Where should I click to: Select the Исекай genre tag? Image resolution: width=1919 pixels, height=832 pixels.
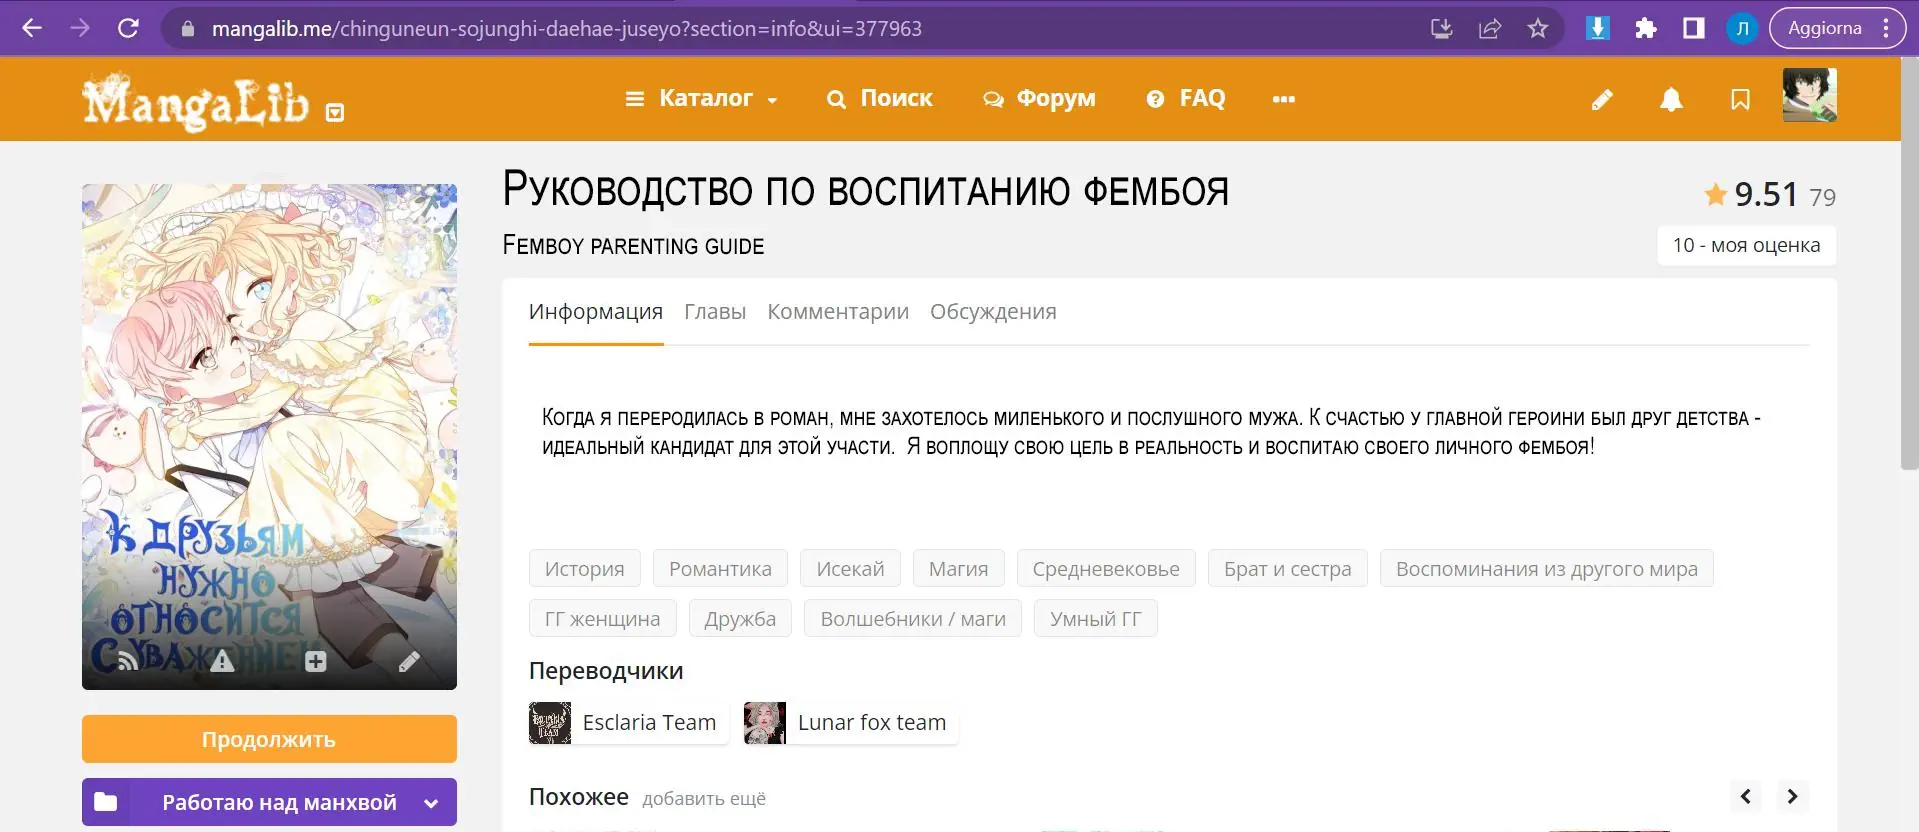[850, 569]
